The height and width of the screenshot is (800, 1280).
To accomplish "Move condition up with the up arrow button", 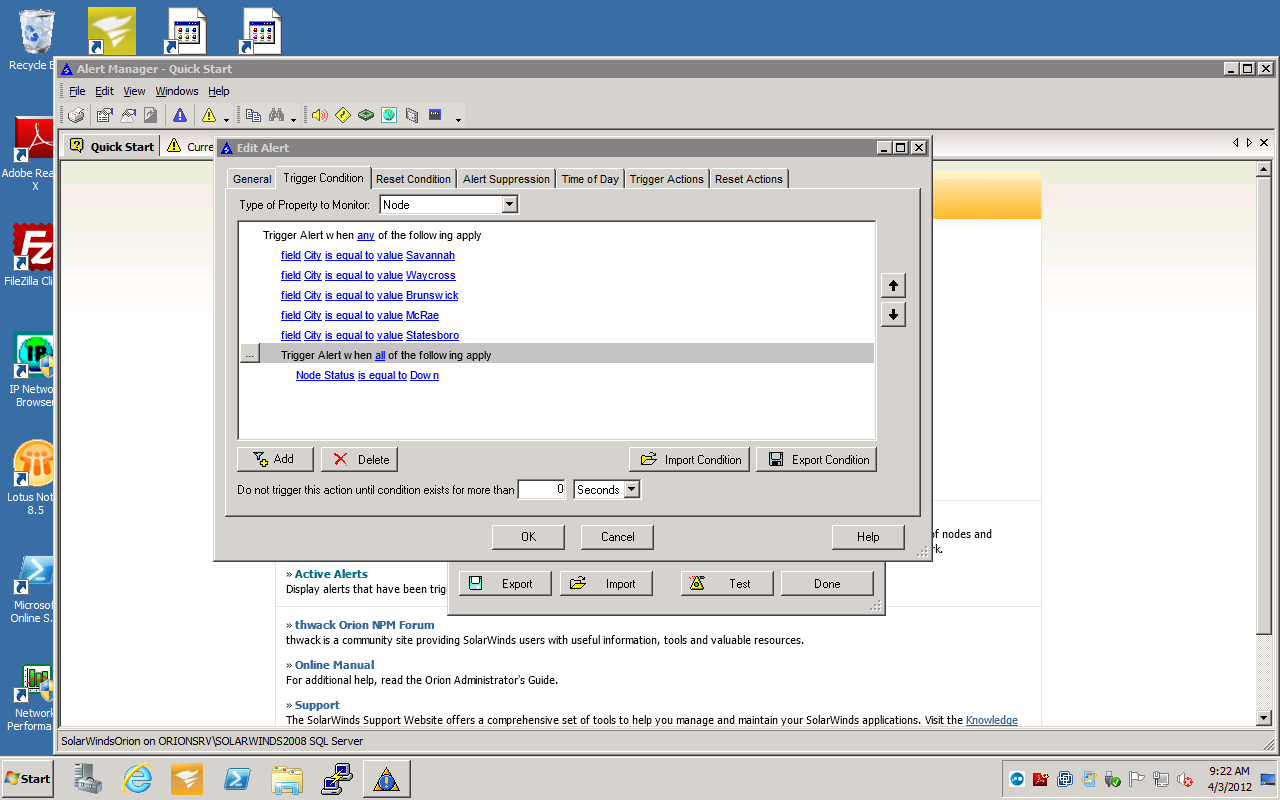I will pos(893,285).
